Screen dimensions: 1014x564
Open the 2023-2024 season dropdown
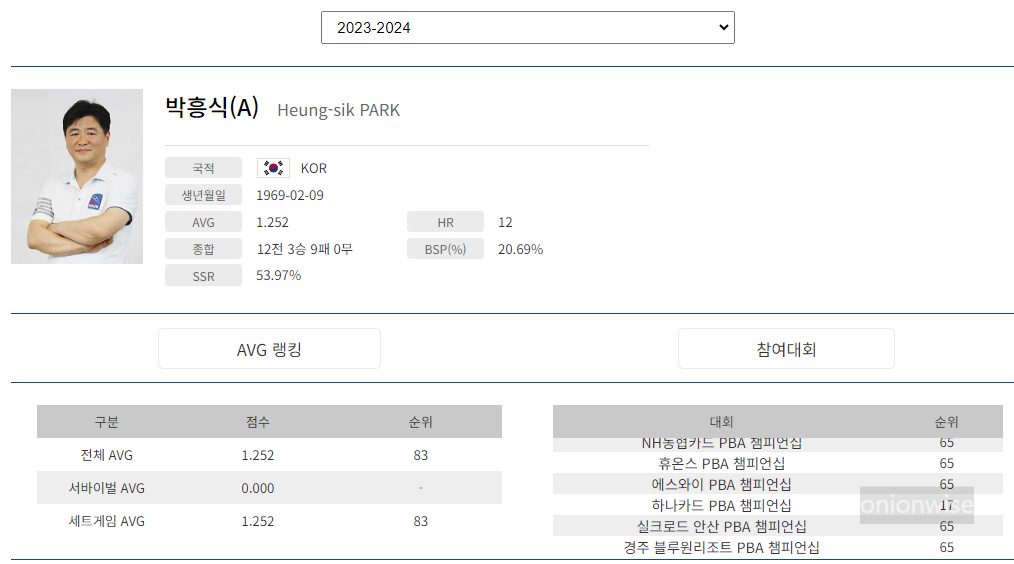point(528,28)
